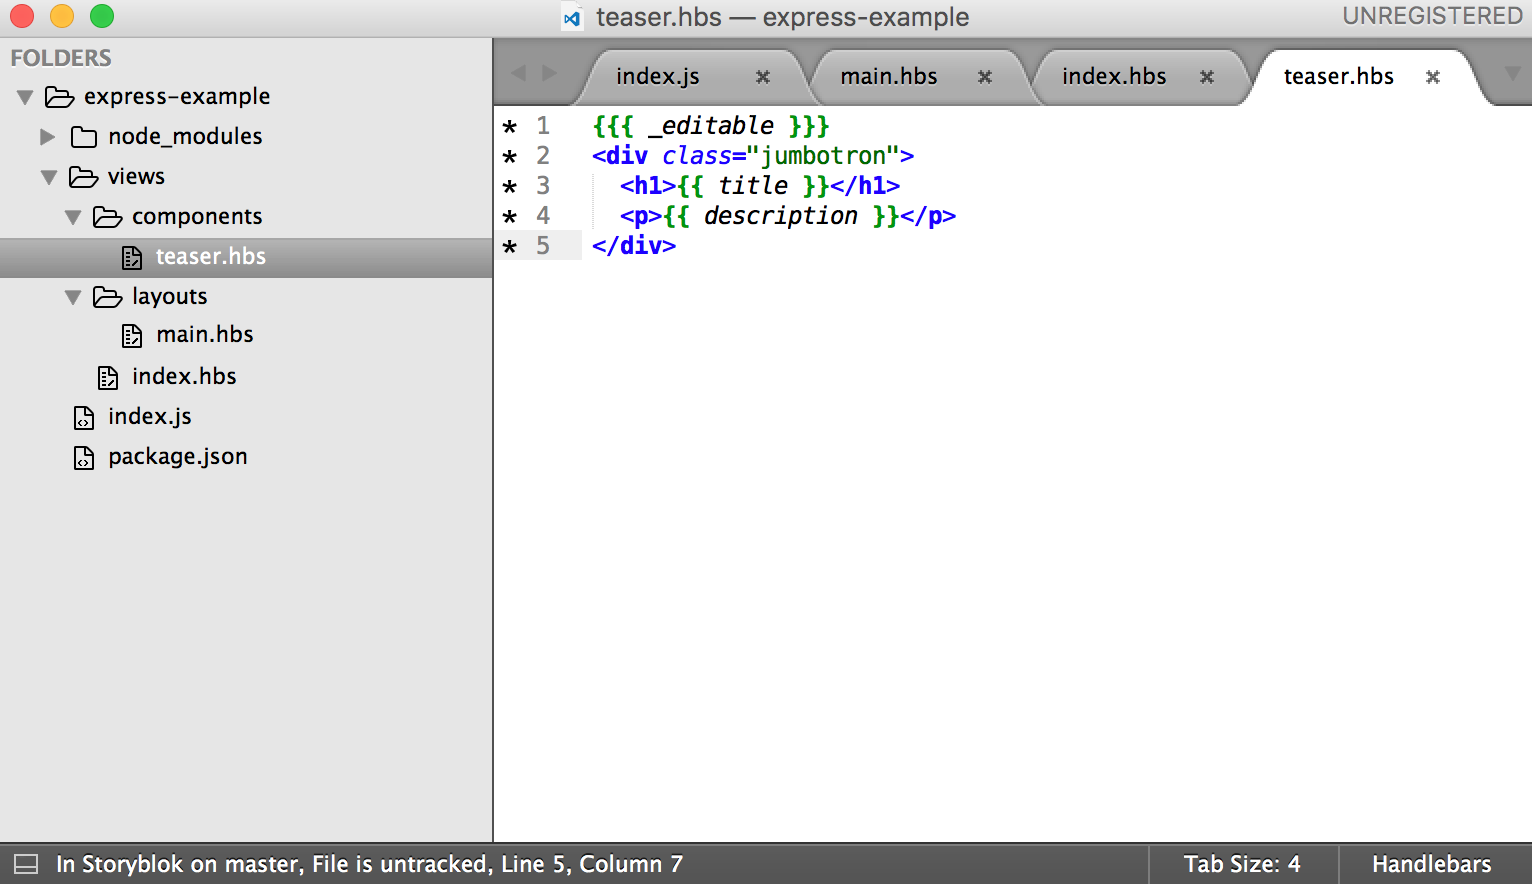Collapse the express-example root folder arrow
This screenshot has height=884, width=1532.
(x=25, y=97)
